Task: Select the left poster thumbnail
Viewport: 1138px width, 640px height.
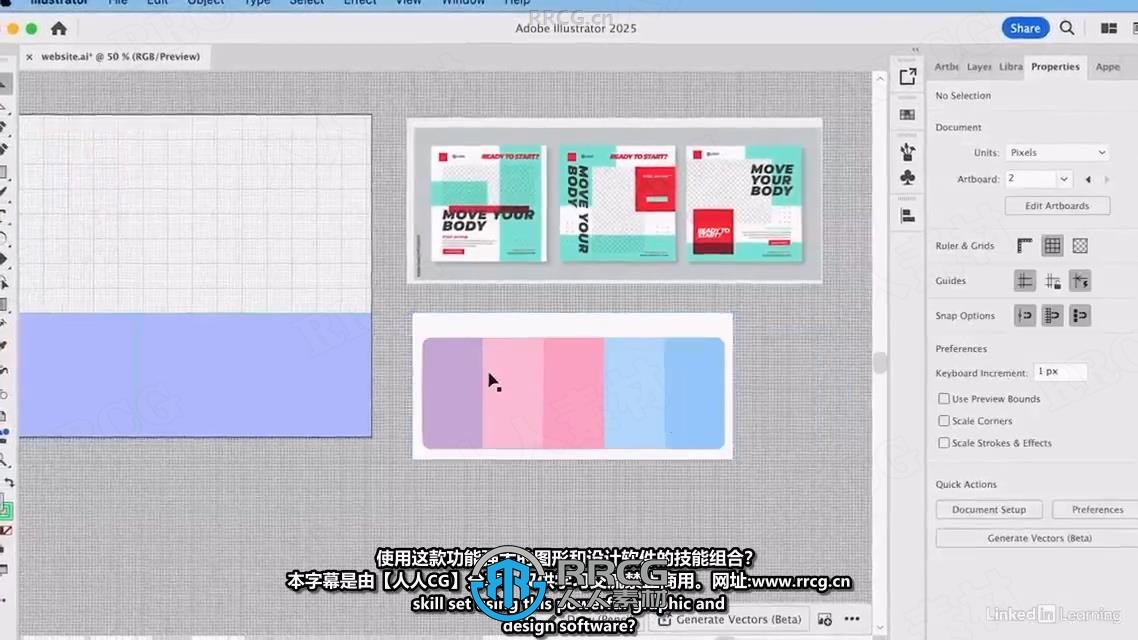Action: (x=488, y=203)
